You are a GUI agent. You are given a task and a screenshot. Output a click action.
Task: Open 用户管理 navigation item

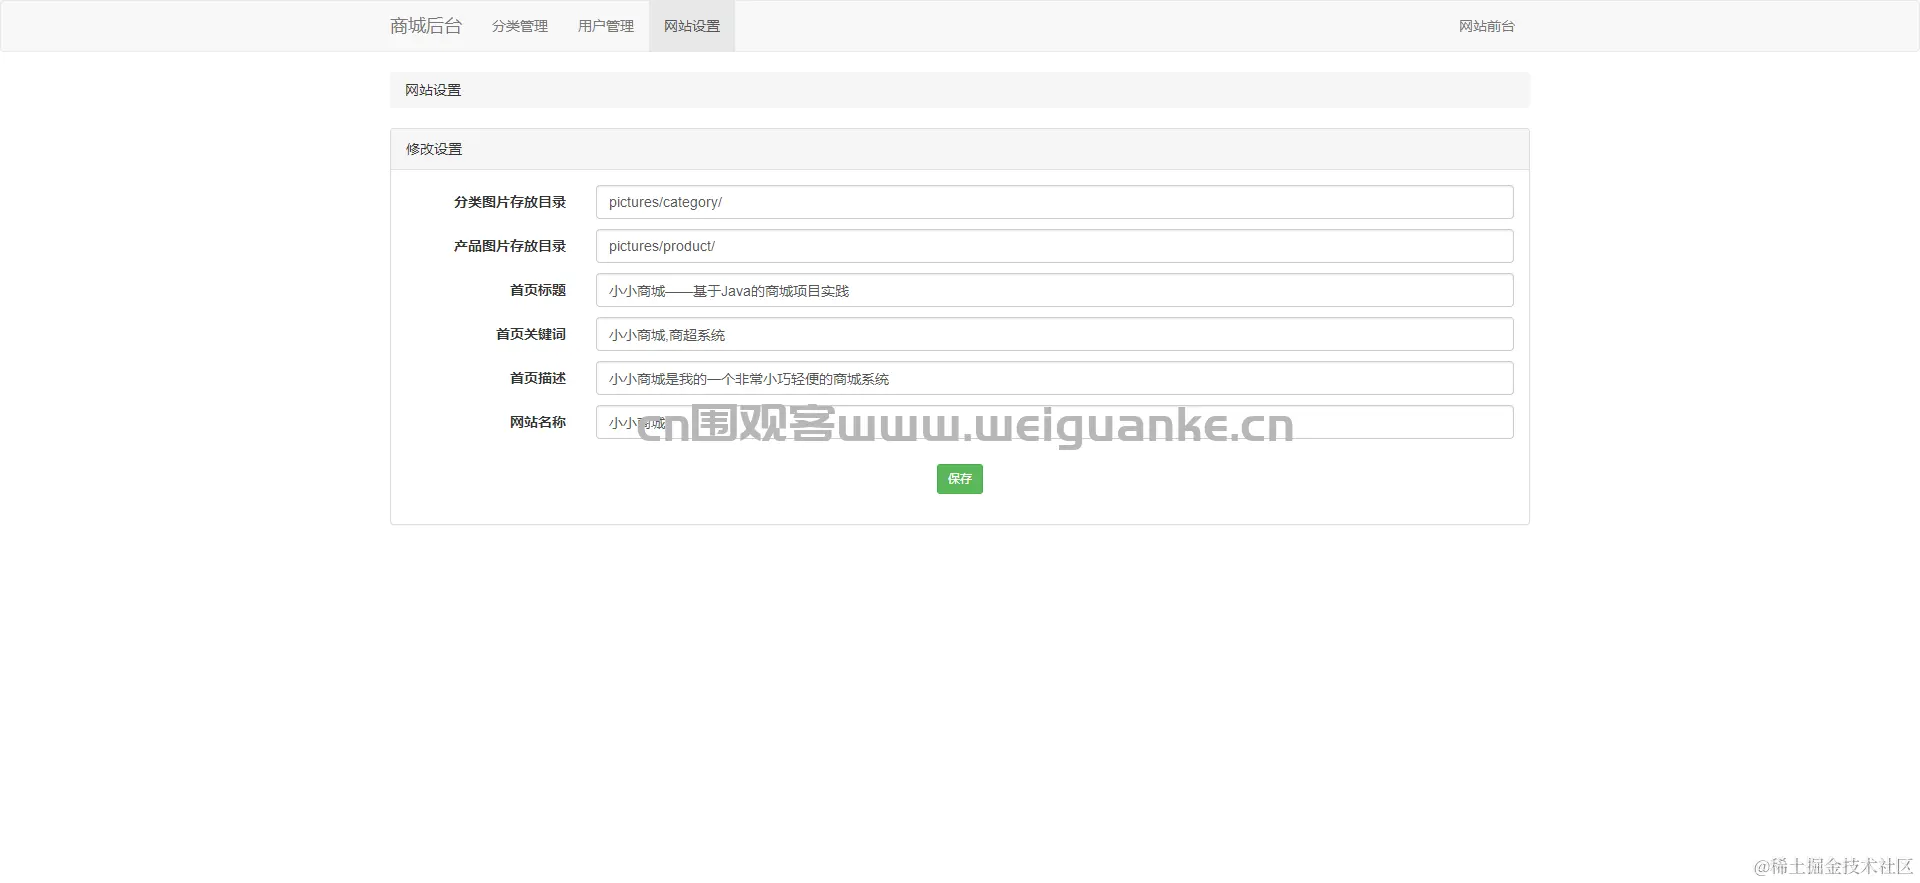click(x=606, y=26)
